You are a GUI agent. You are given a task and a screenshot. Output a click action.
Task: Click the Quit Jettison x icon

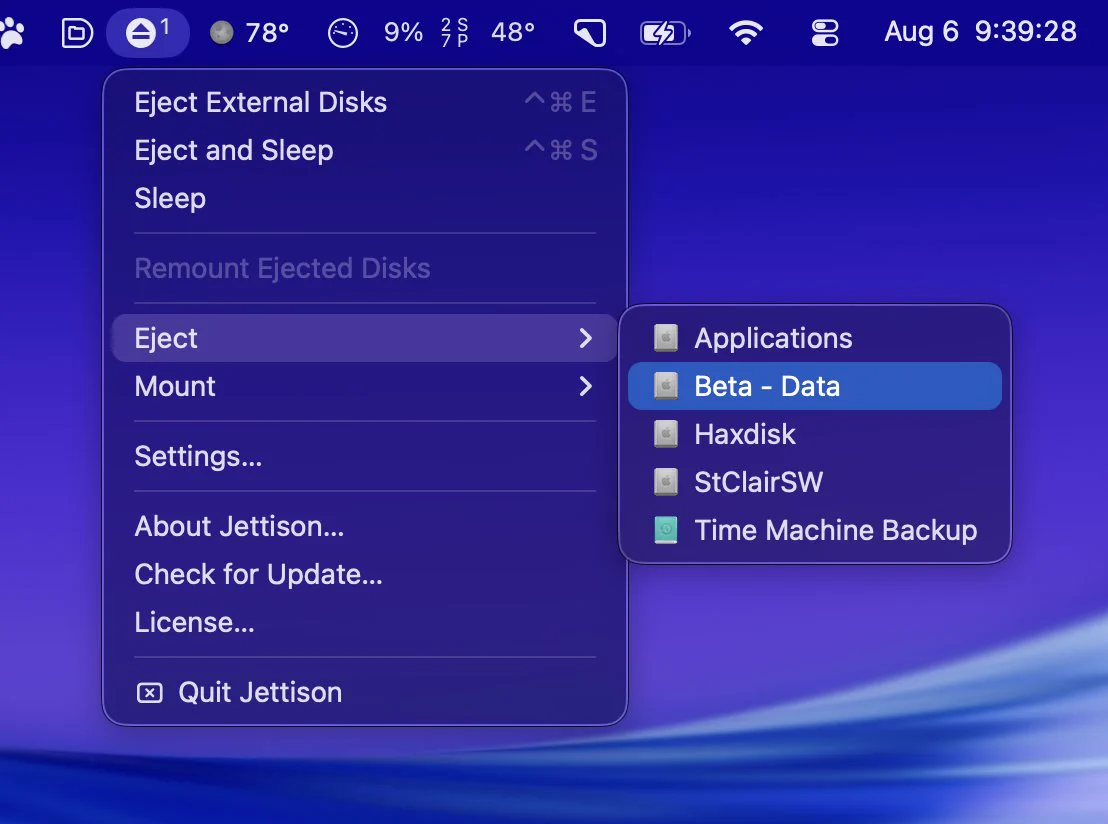pos(149,693)
